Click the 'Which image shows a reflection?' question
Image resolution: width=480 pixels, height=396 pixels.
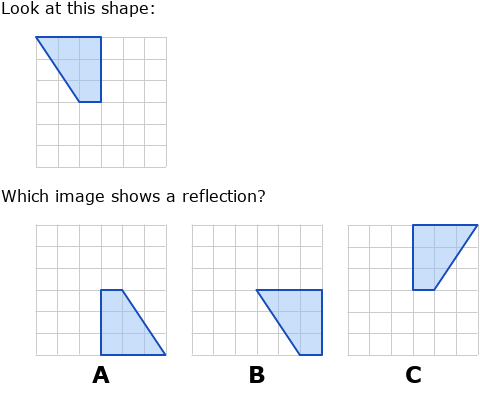[x=133, y=196]
